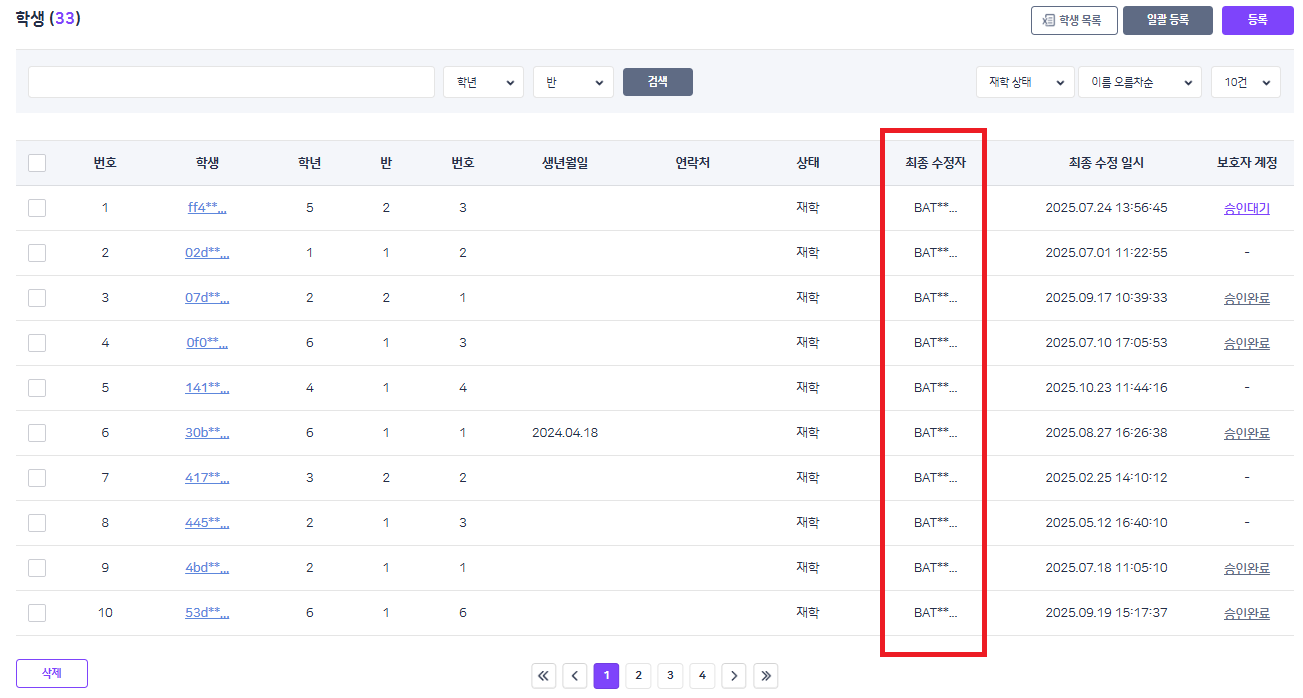Go to first page using double-left arrow
The width and height of the screenshot is (1303, 698).
click(544, 676)
